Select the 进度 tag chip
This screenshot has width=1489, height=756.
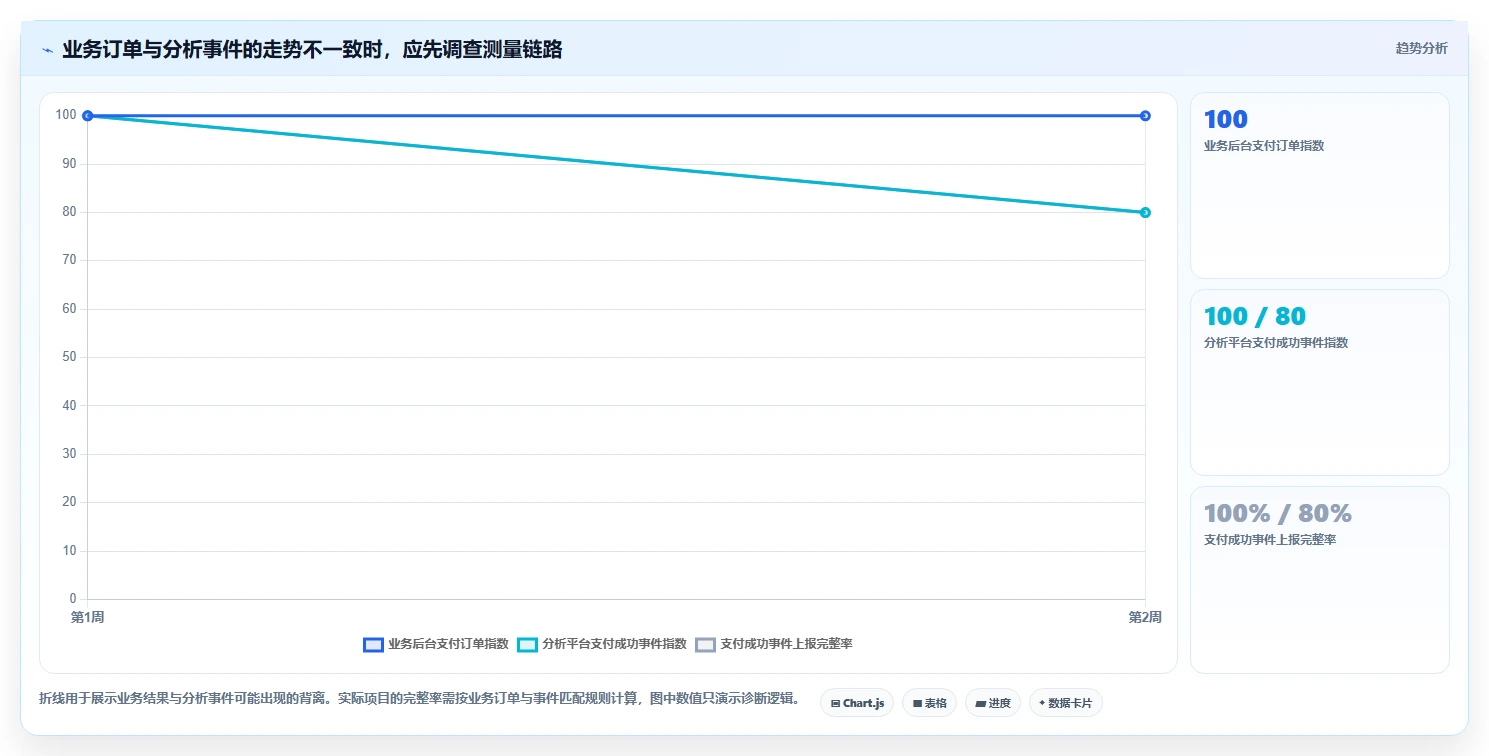coord(993,703)
